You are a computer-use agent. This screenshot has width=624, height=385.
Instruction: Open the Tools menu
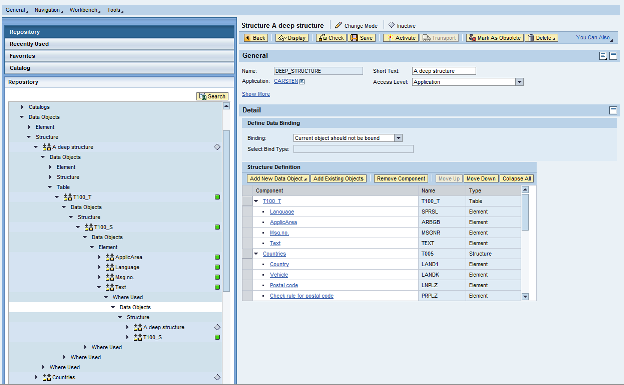115,10
